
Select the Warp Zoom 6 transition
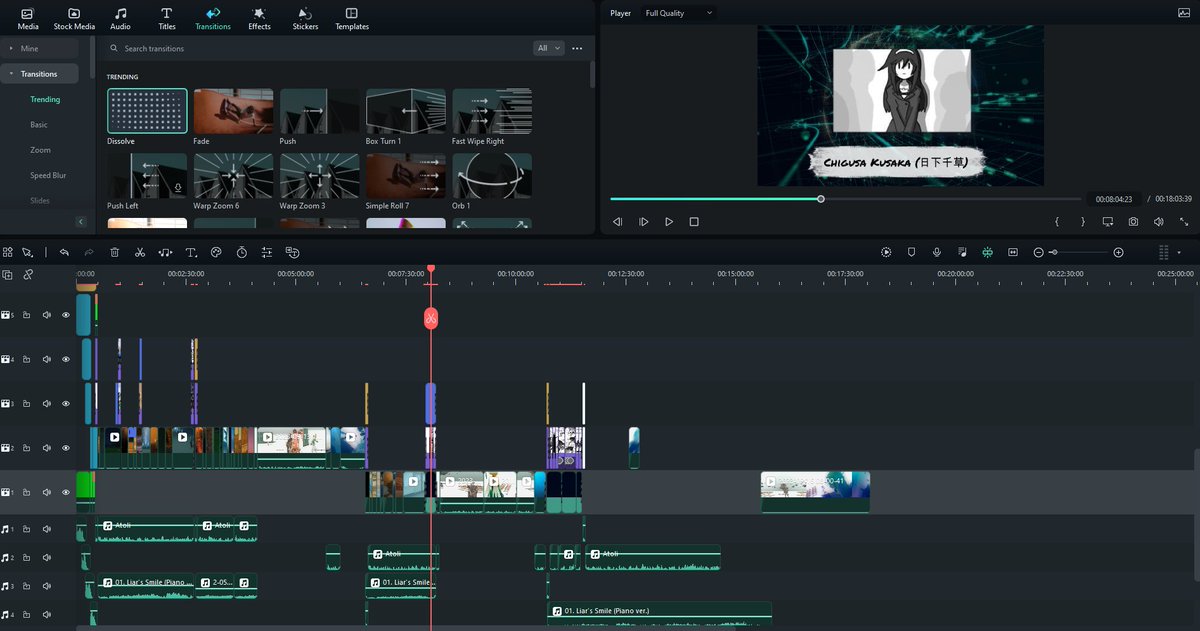233,175
